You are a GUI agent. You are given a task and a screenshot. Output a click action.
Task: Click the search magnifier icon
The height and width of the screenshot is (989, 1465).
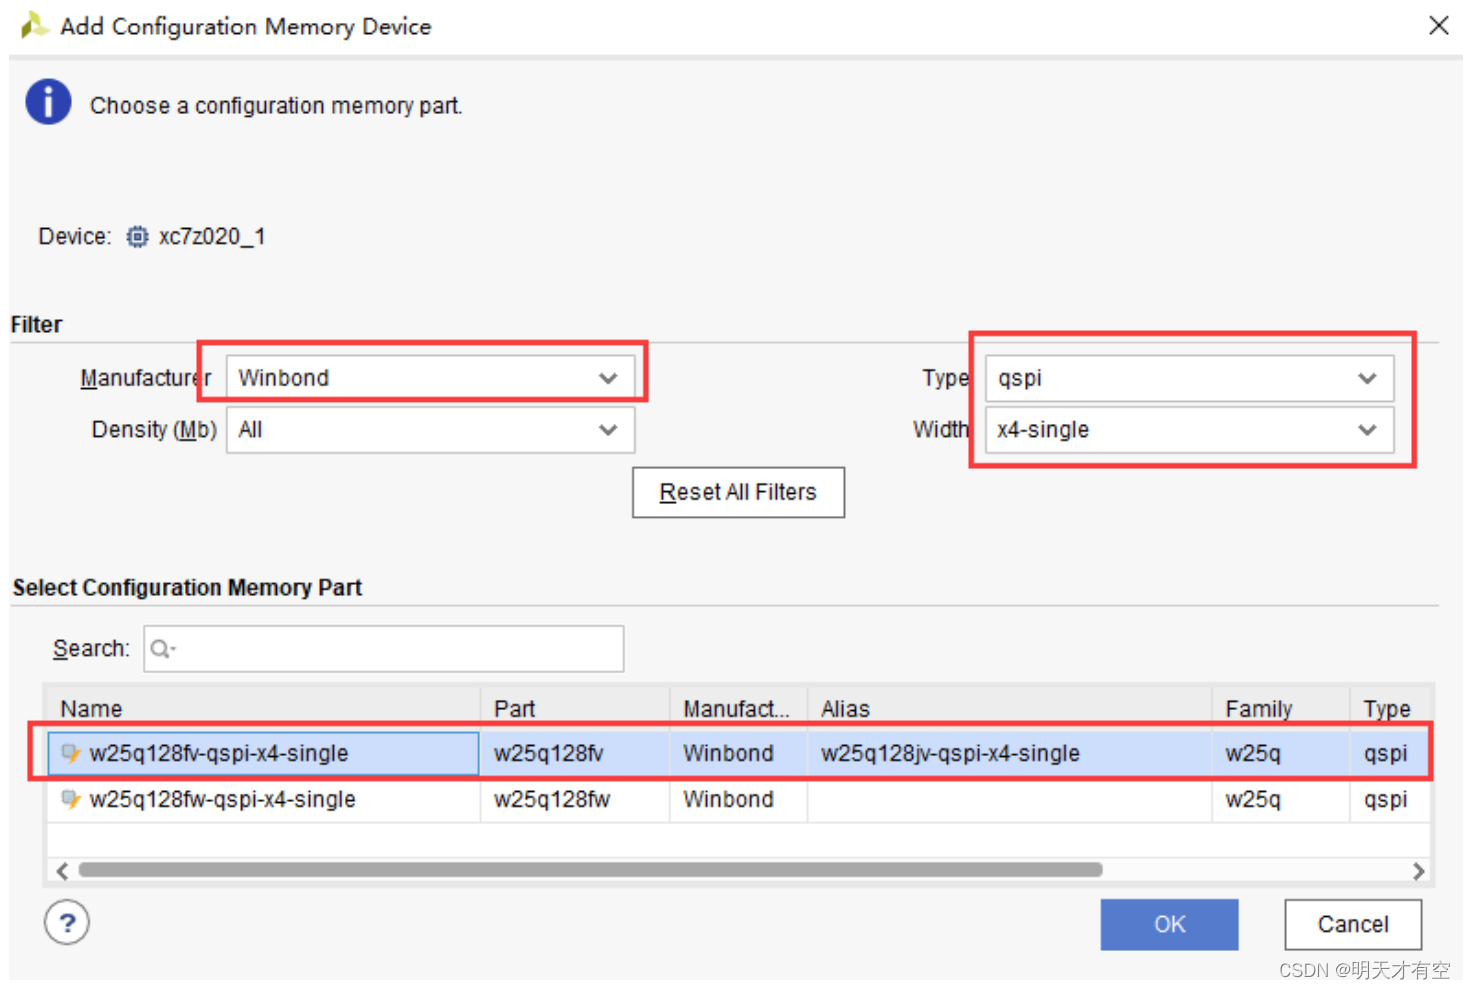162,650
